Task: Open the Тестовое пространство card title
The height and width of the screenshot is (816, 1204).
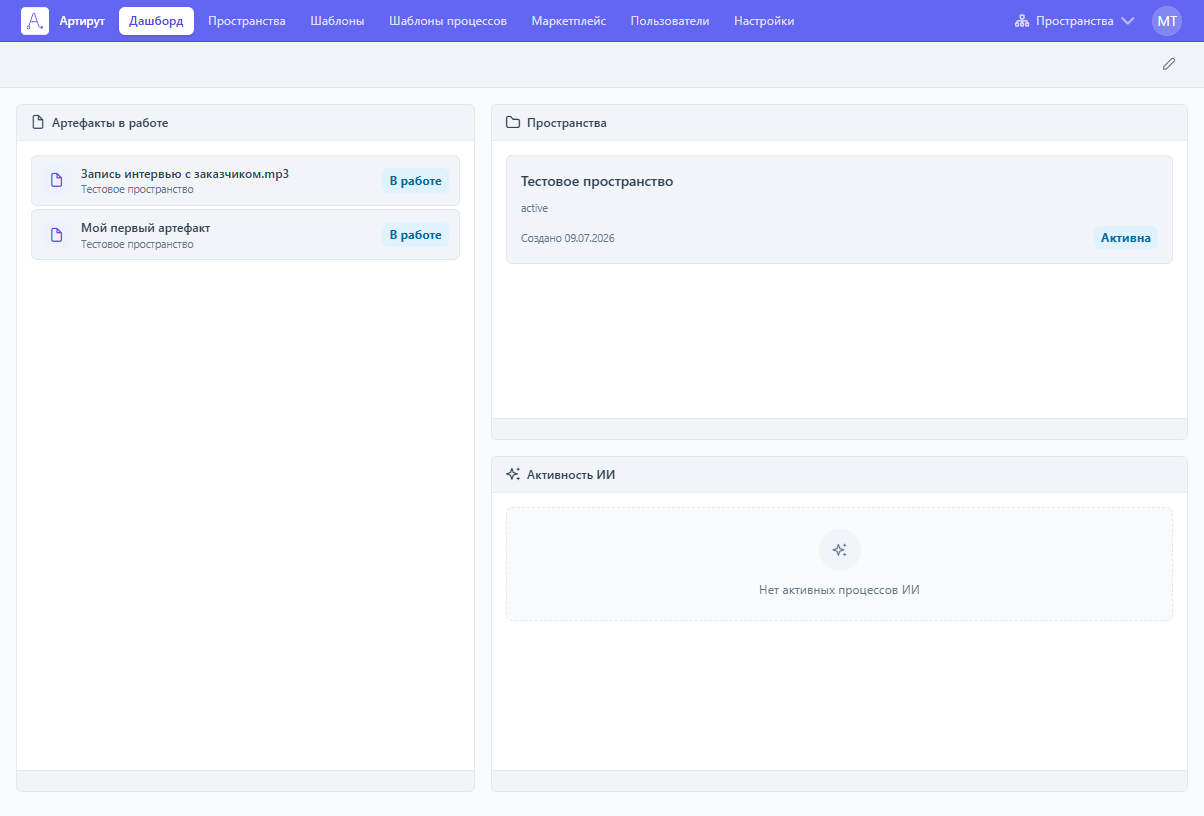Action: 597,182
